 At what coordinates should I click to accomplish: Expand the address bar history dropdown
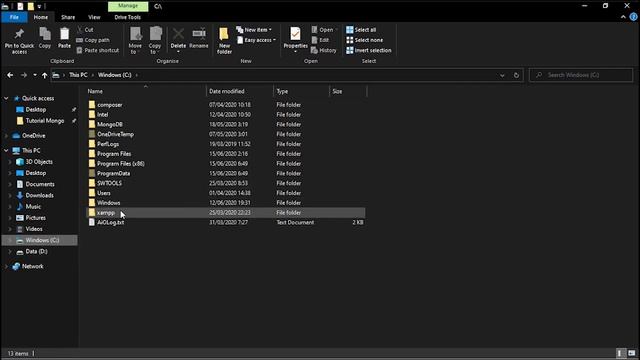502,75
